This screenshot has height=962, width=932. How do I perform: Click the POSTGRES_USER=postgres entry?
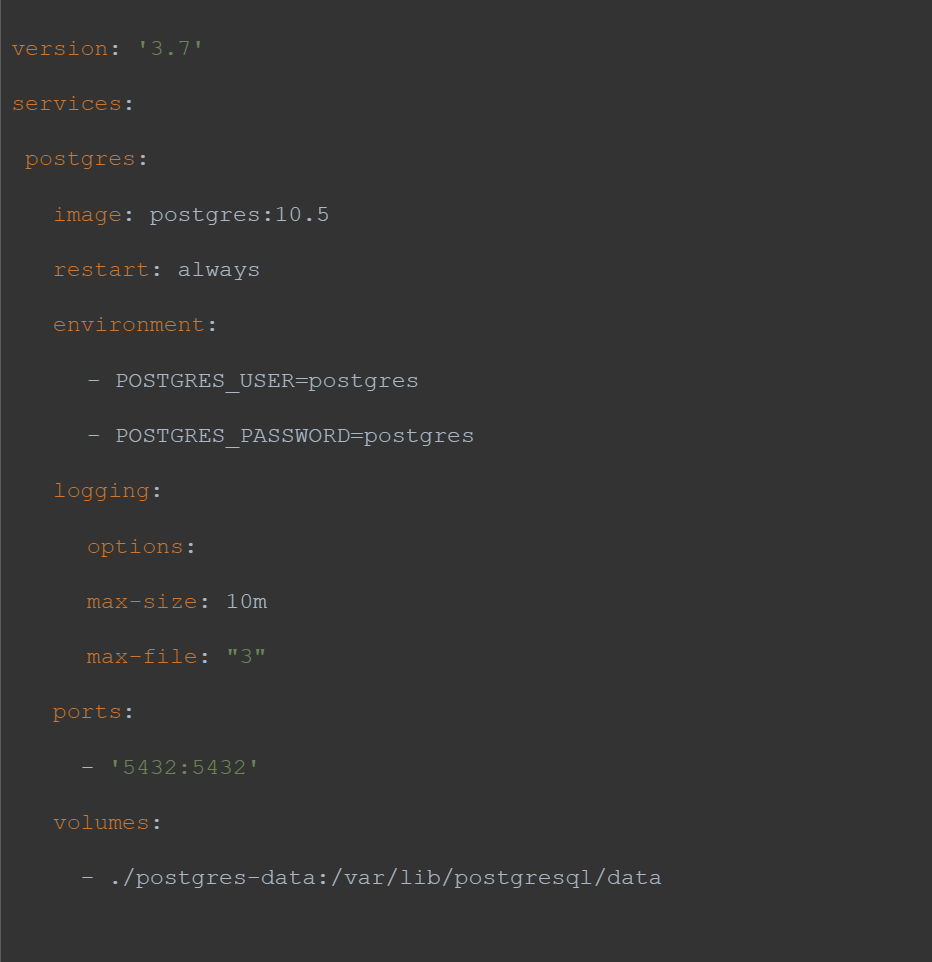coord(267,381)
